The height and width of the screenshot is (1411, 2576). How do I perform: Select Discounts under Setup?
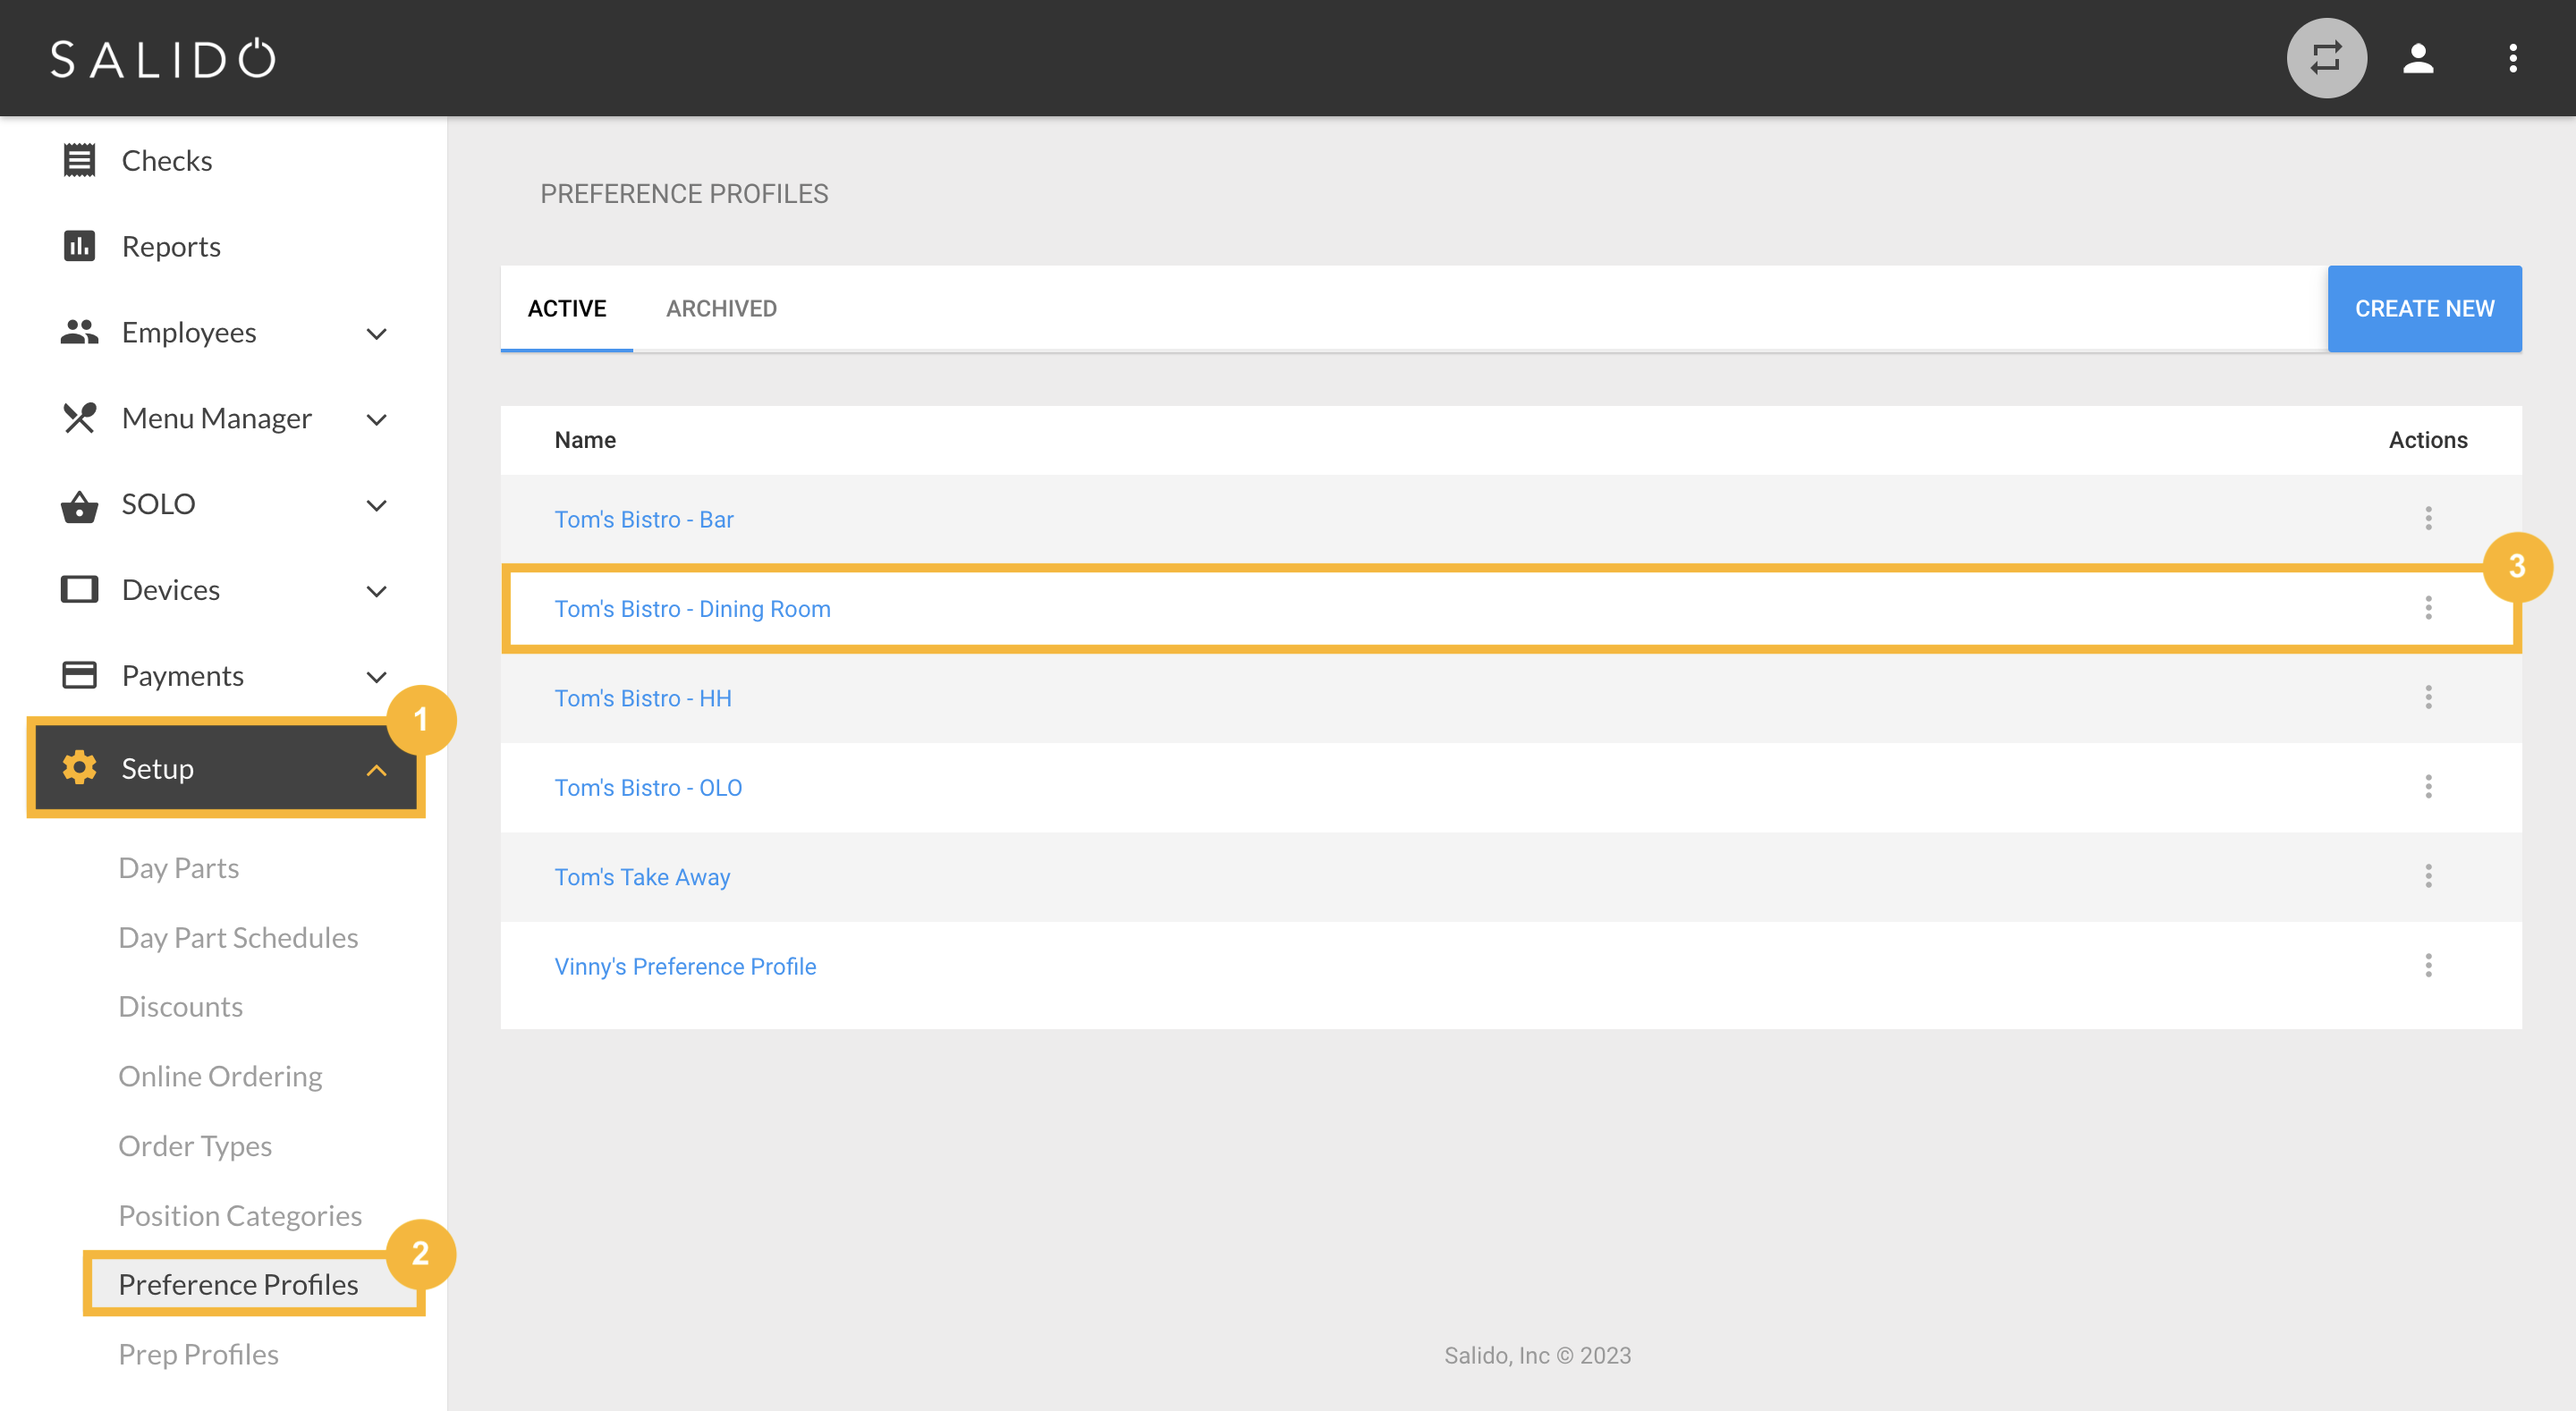point(181,1007)
